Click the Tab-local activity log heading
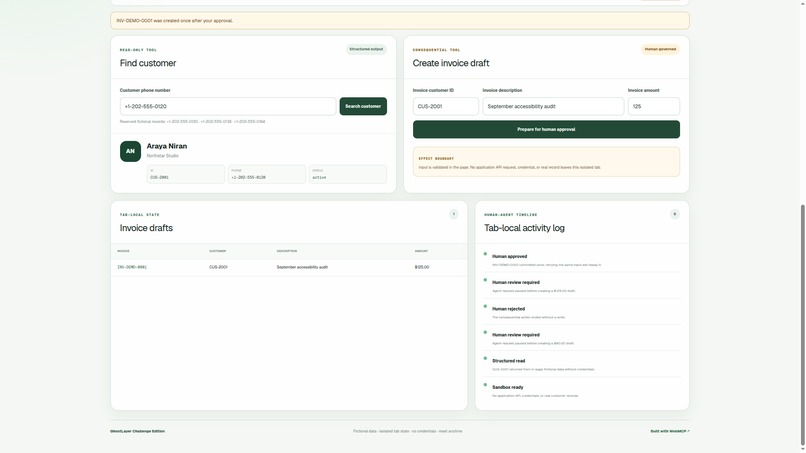806x453 pixels. [x=524, y=228]
